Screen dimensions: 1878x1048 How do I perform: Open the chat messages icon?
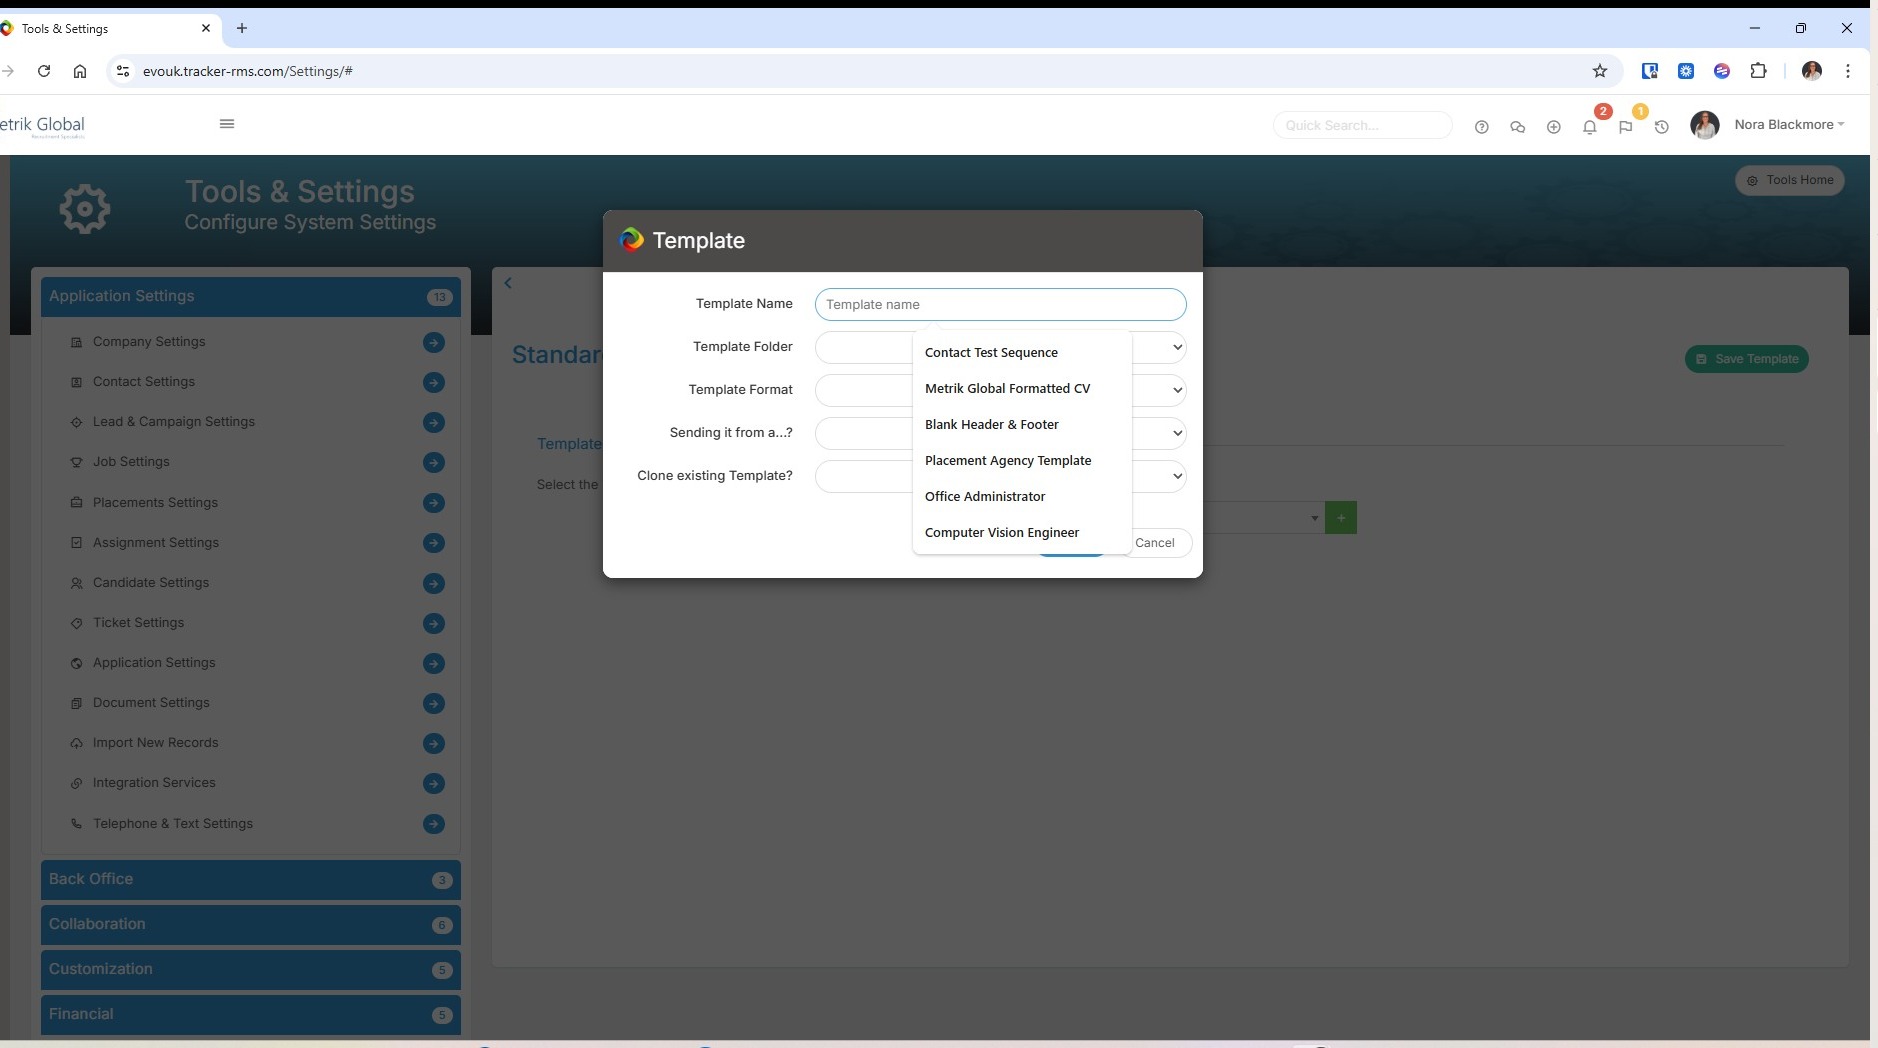coord(1518,127)
